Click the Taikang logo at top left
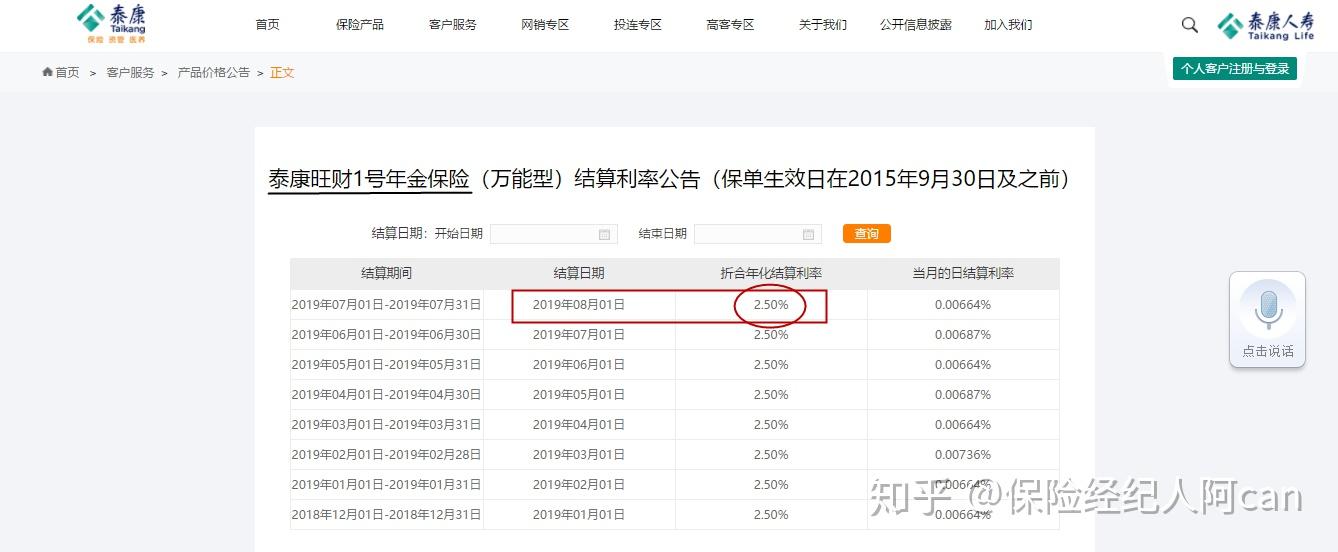 point(111,24)
